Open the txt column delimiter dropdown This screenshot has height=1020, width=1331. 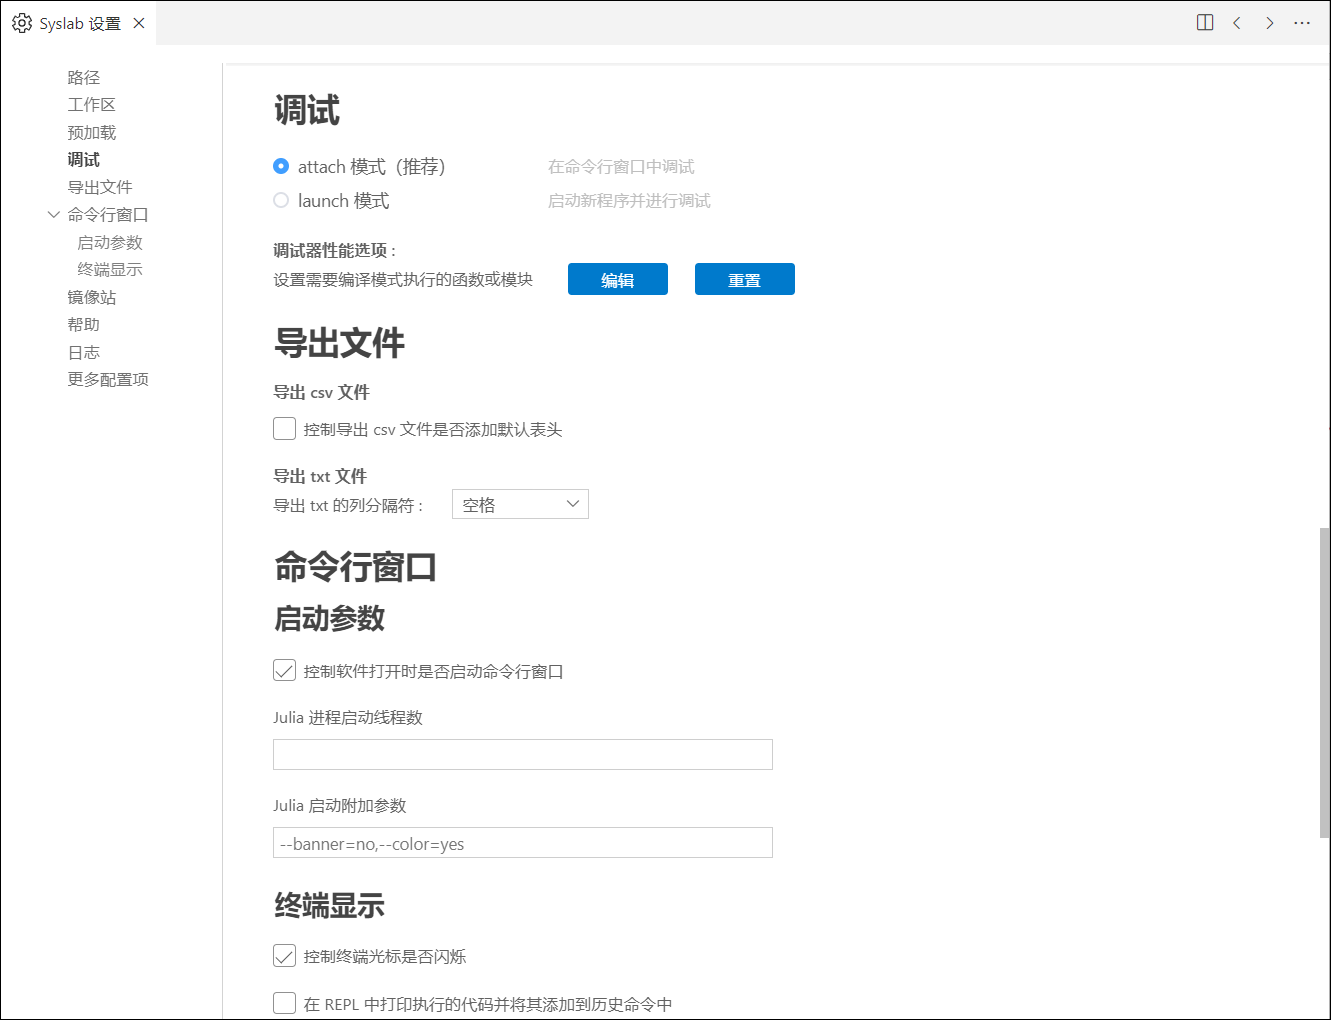coord(520,504)
